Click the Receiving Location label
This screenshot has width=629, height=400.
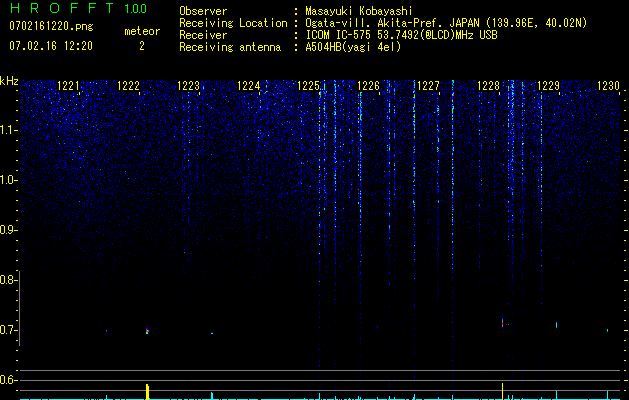coord(233,23)
